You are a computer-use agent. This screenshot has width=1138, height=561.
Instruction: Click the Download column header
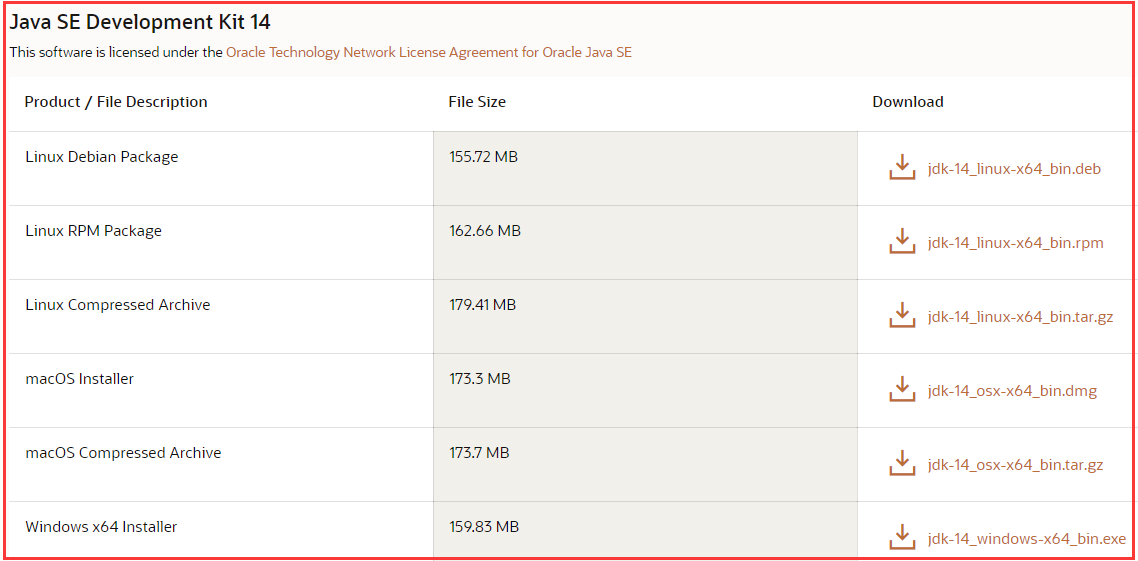click(x=908, y=102)
